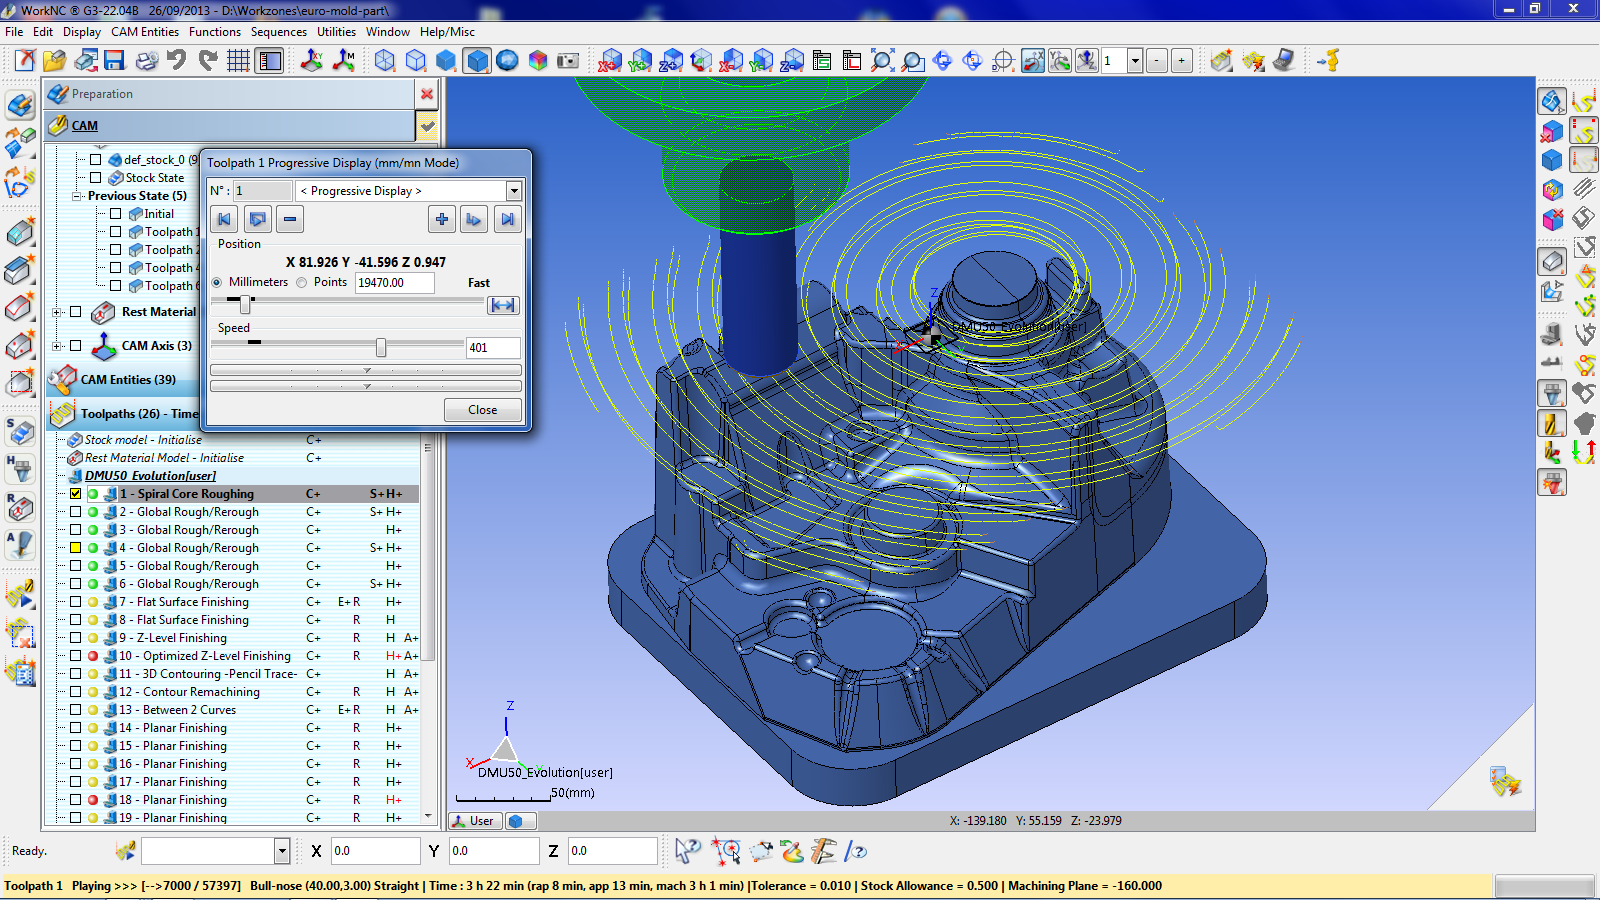Click the camera snapshot icon
The image size is (1600, 900).
[x=568, y=61]
